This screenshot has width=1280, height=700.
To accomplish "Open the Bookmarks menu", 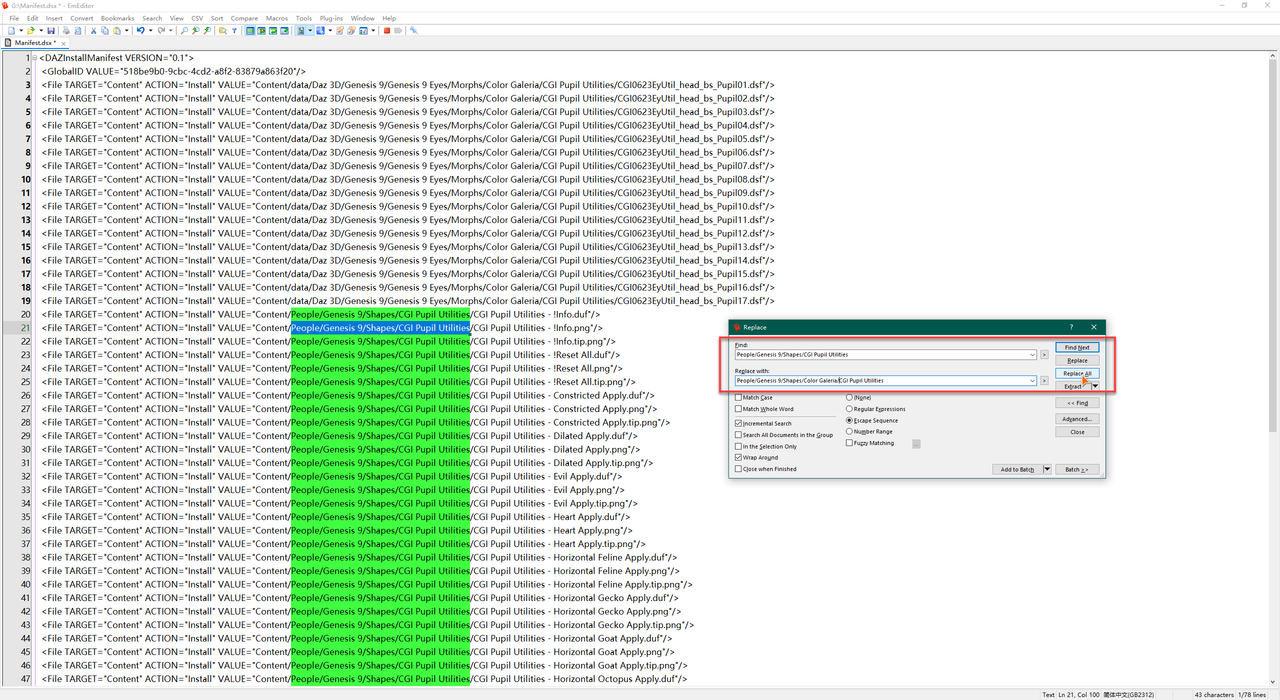I will [x=117, y=18].
